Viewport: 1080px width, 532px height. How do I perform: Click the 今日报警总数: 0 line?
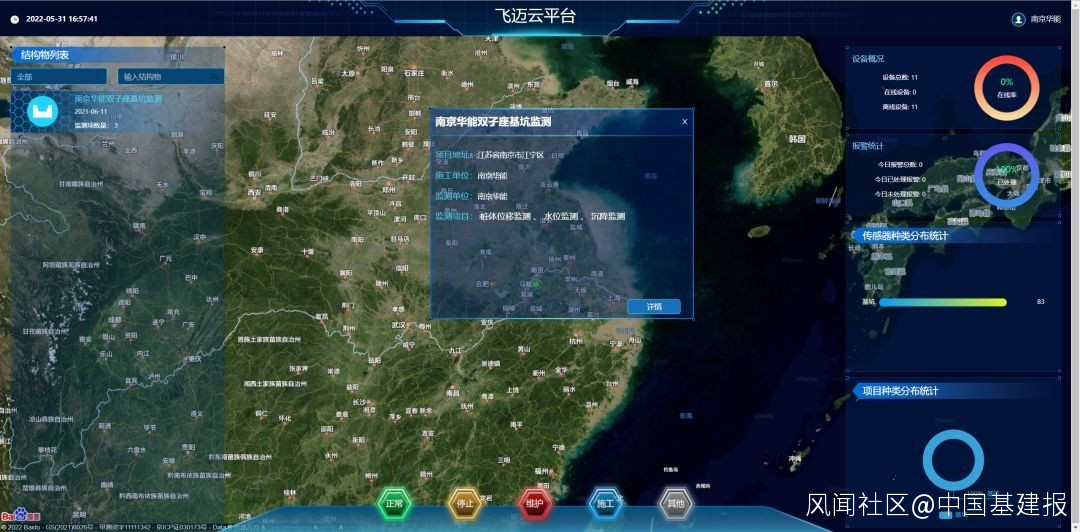pos(899,165)
